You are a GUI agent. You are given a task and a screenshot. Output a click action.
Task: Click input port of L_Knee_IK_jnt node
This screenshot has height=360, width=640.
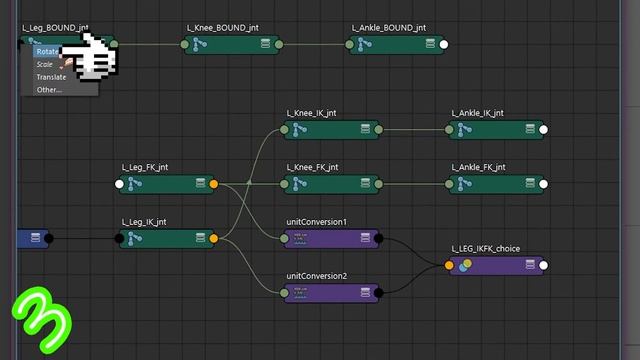tap(284, 130)
